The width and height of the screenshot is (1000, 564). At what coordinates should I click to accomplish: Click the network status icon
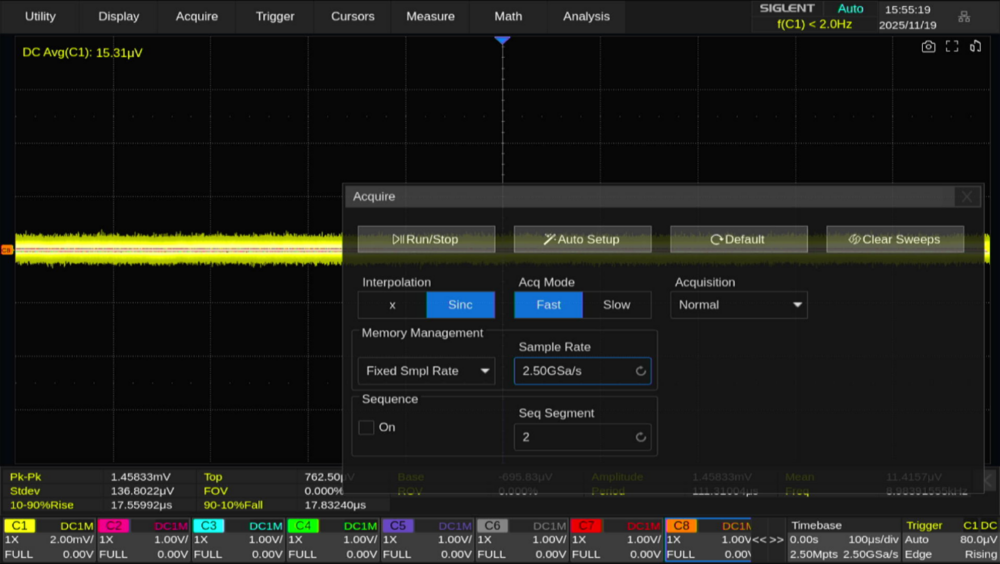(963, 16)
